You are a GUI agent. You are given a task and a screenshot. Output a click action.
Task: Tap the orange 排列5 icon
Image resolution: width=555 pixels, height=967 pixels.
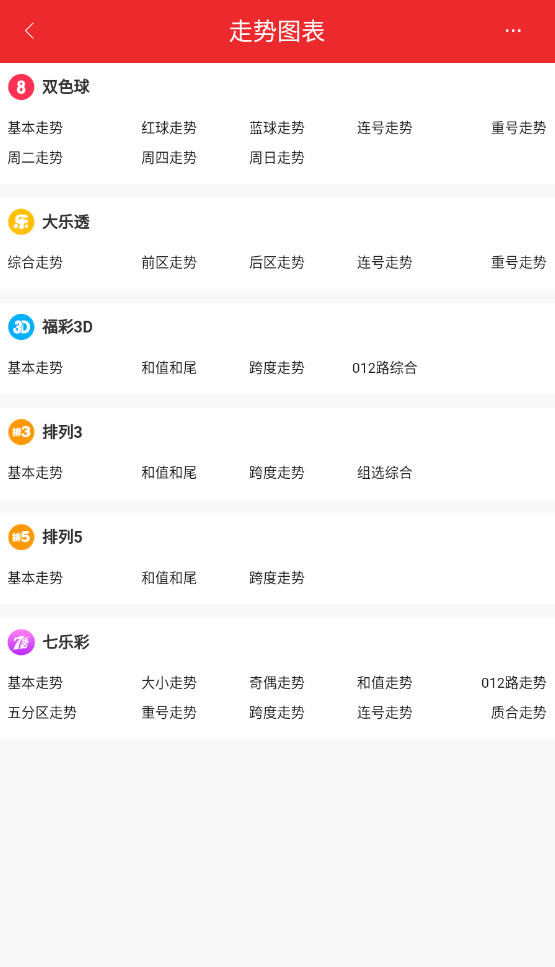tap(21, 537)
